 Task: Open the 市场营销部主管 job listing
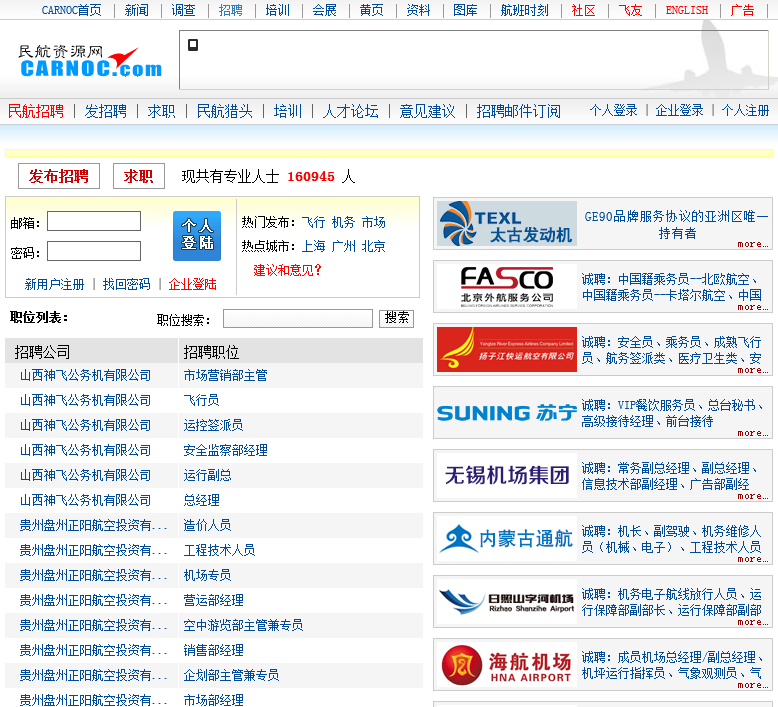coord(225,376)
